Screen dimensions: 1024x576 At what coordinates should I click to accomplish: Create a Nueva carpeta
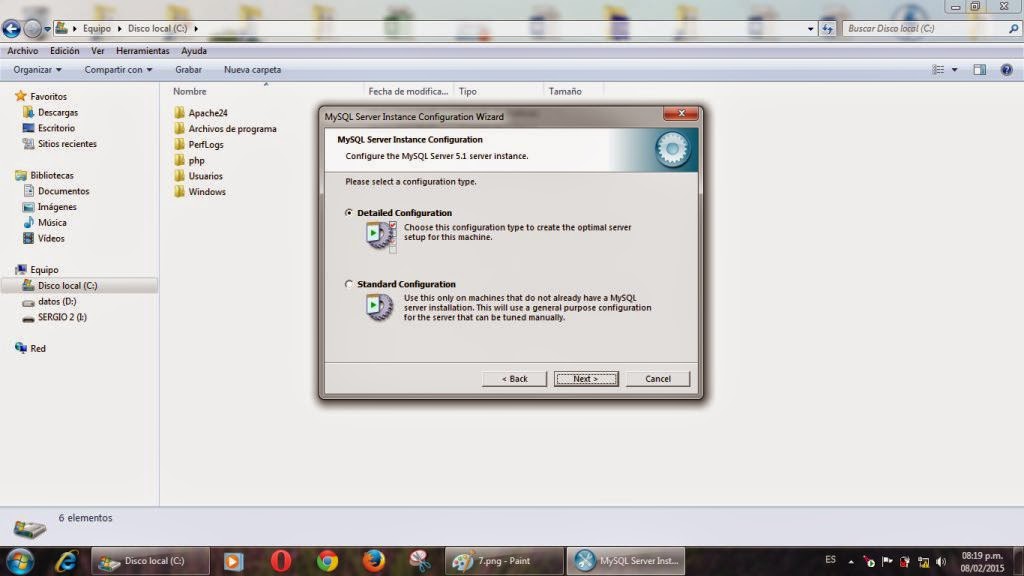coord(252,70)
